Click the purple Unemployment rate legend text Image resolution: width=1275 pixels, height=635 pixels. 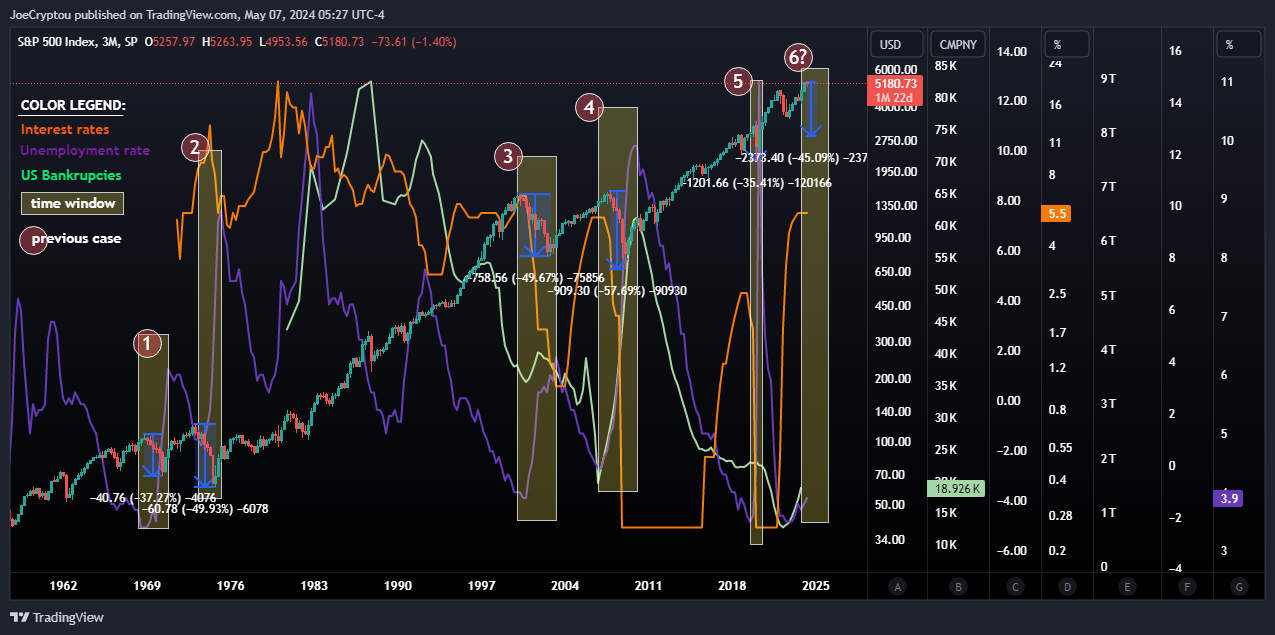coord(85,151)
